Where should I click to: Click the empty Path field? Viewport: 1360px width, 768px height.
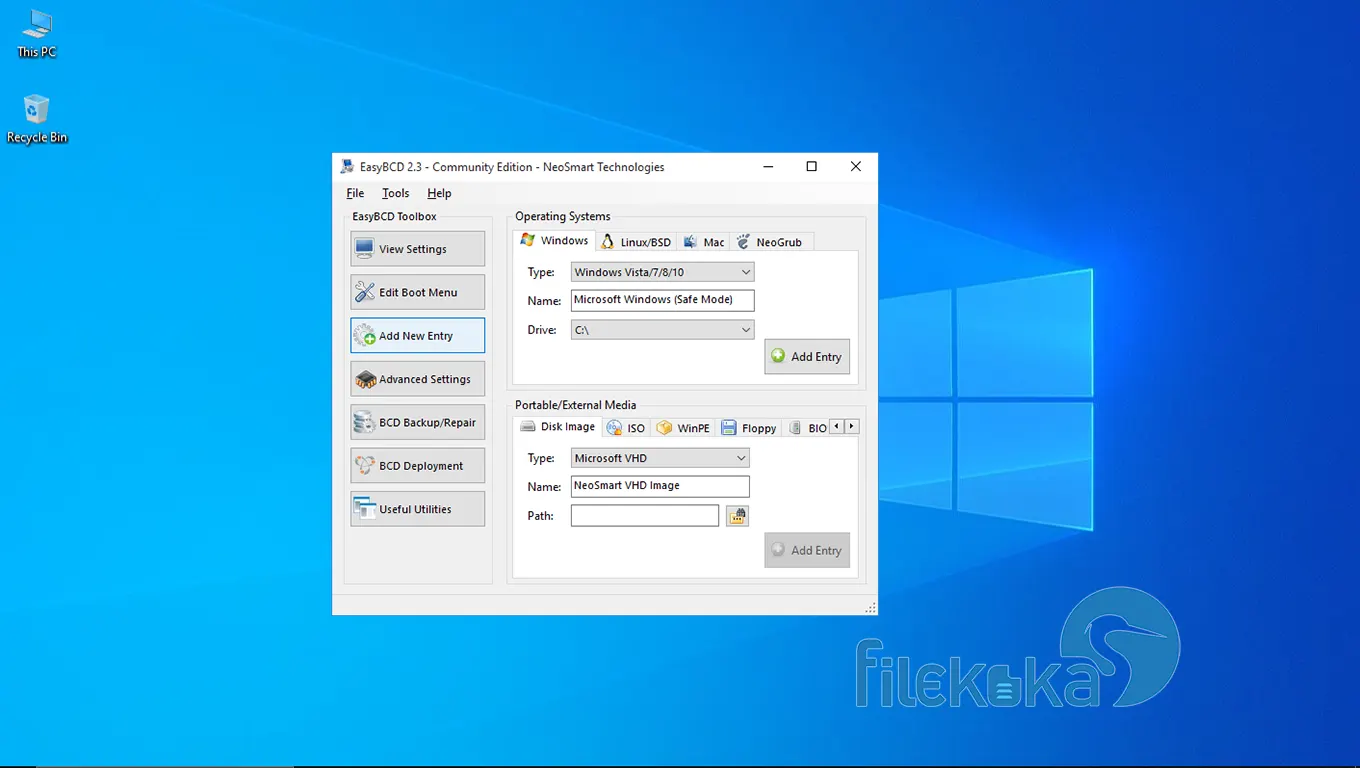pos(645,515)
